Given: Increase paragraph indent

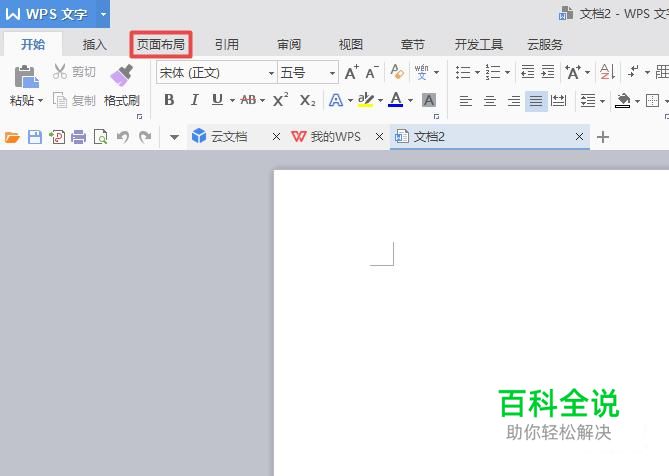Looking at the screenshot, I should coord(548,72).
